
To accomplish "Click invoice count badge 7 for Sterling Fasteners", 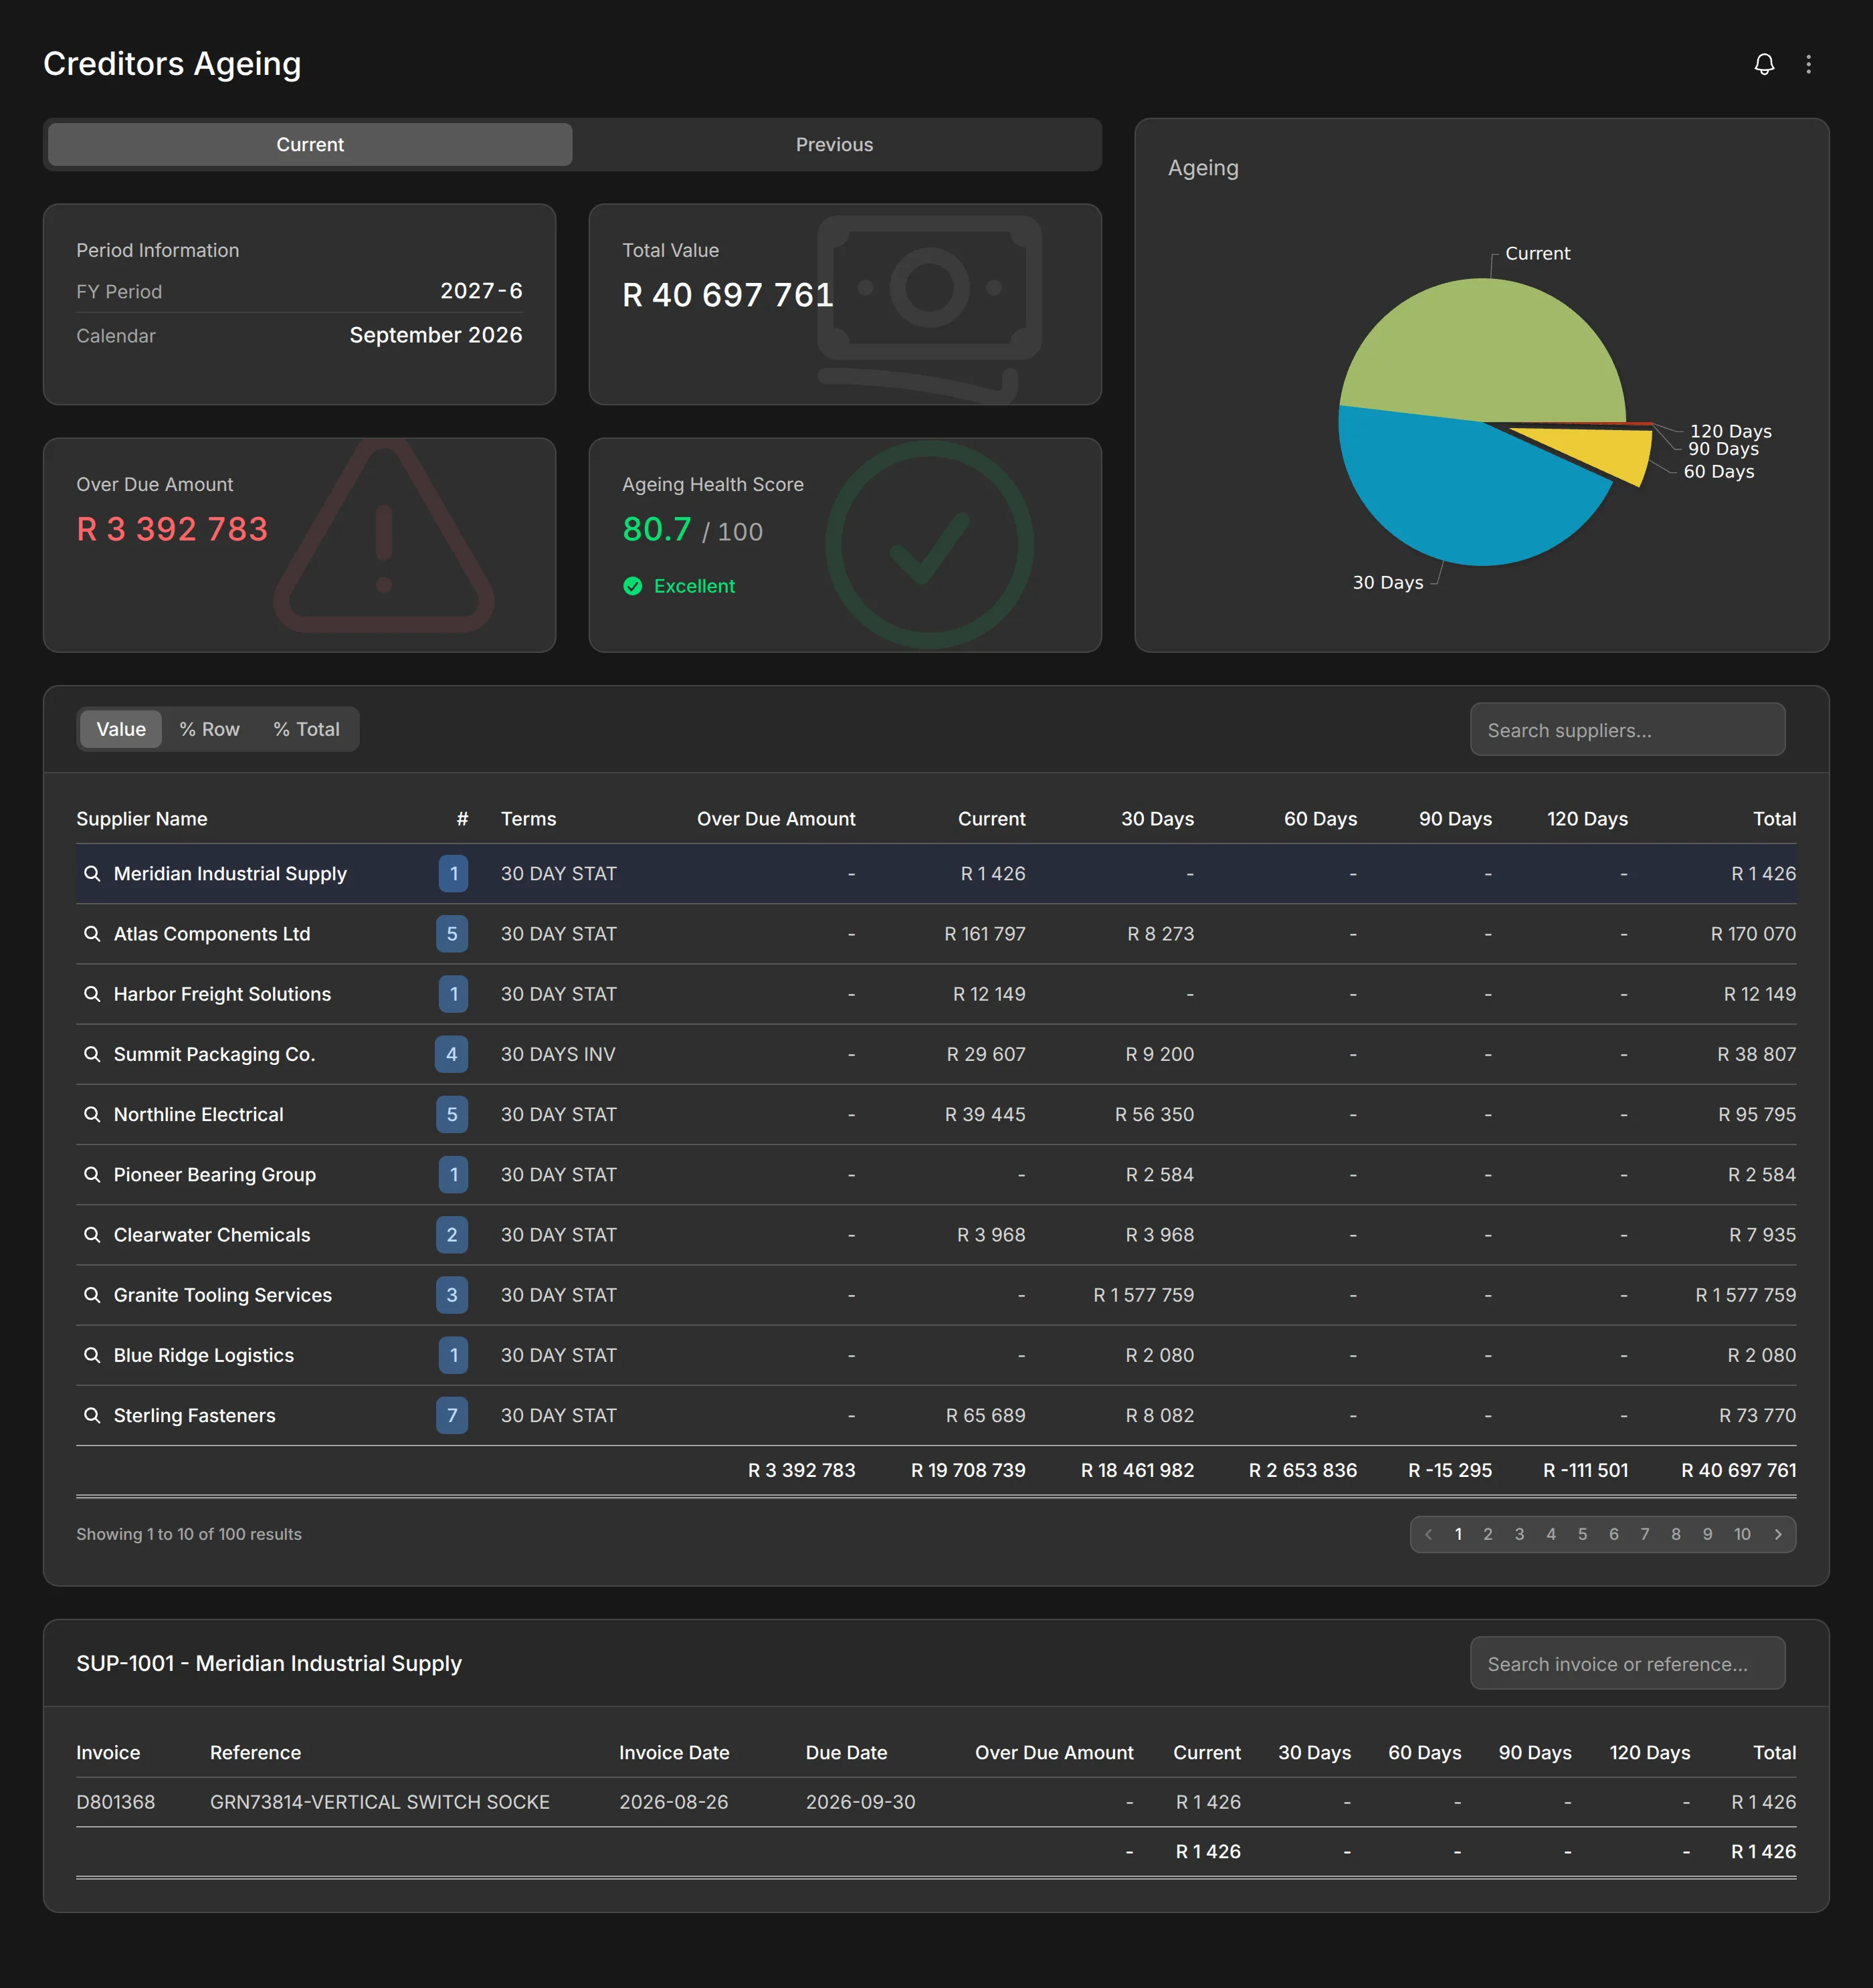I will click(x=452, y=1415).
